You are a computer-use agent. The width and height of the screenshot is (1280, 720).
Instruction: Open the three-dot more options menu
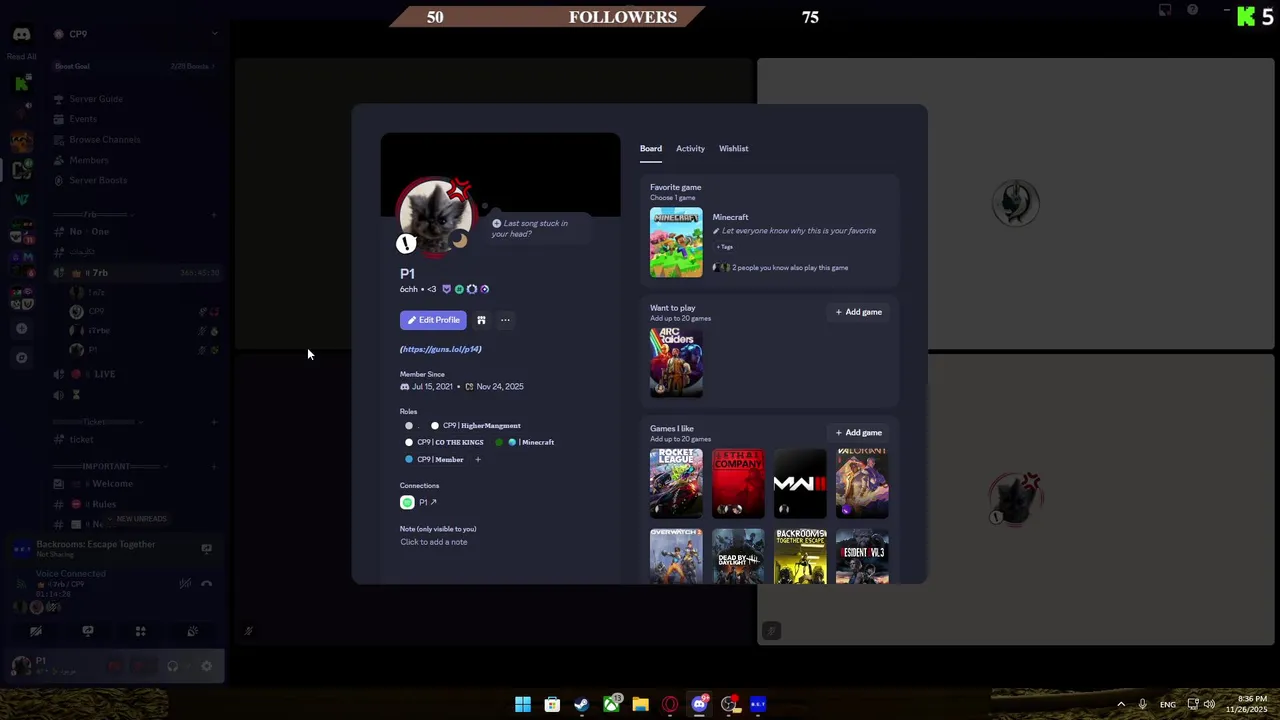tap(505, 320)
